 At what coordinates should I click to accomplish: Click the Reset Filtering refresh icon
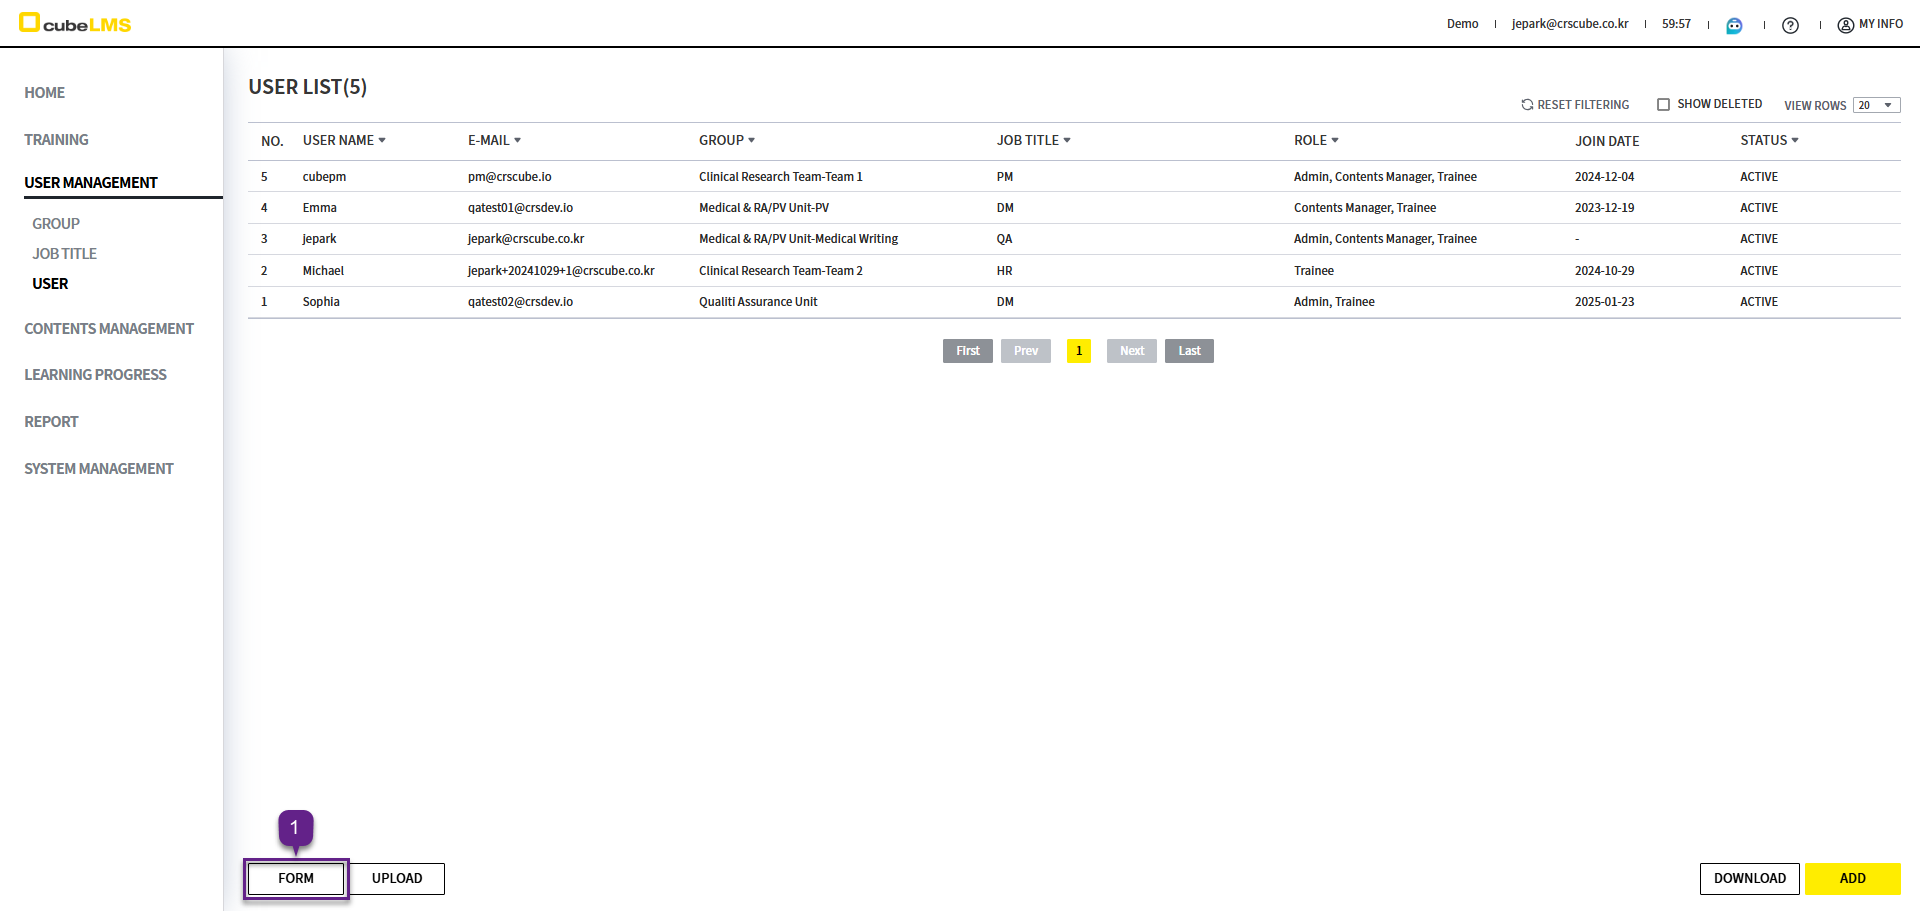1527,105
